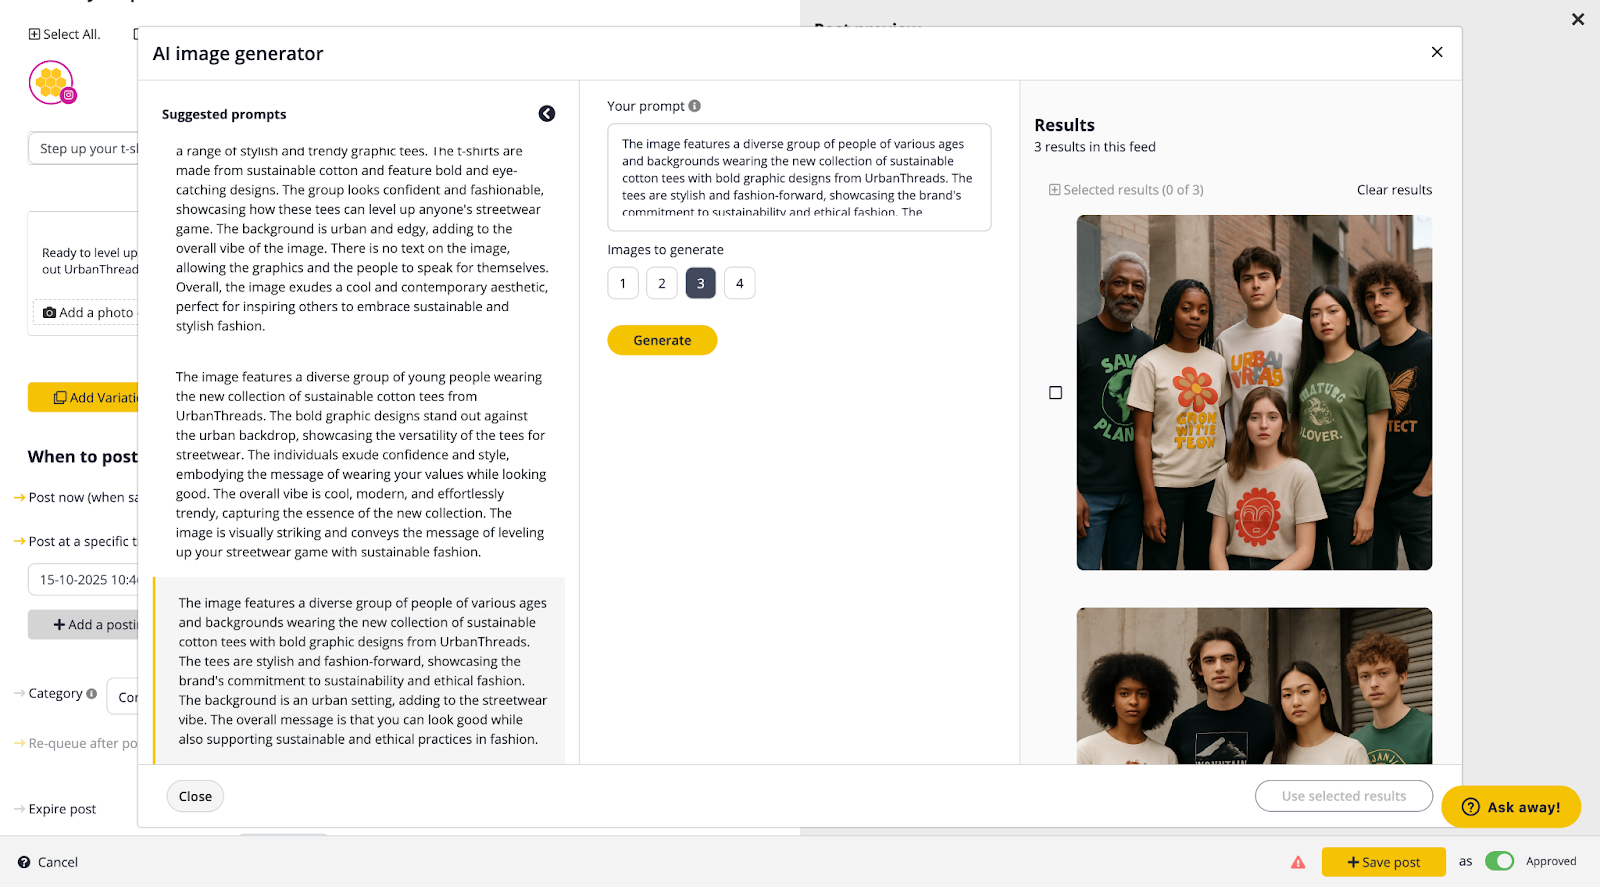Click the Close button in the dialog footer

click(x=195, y=796)
